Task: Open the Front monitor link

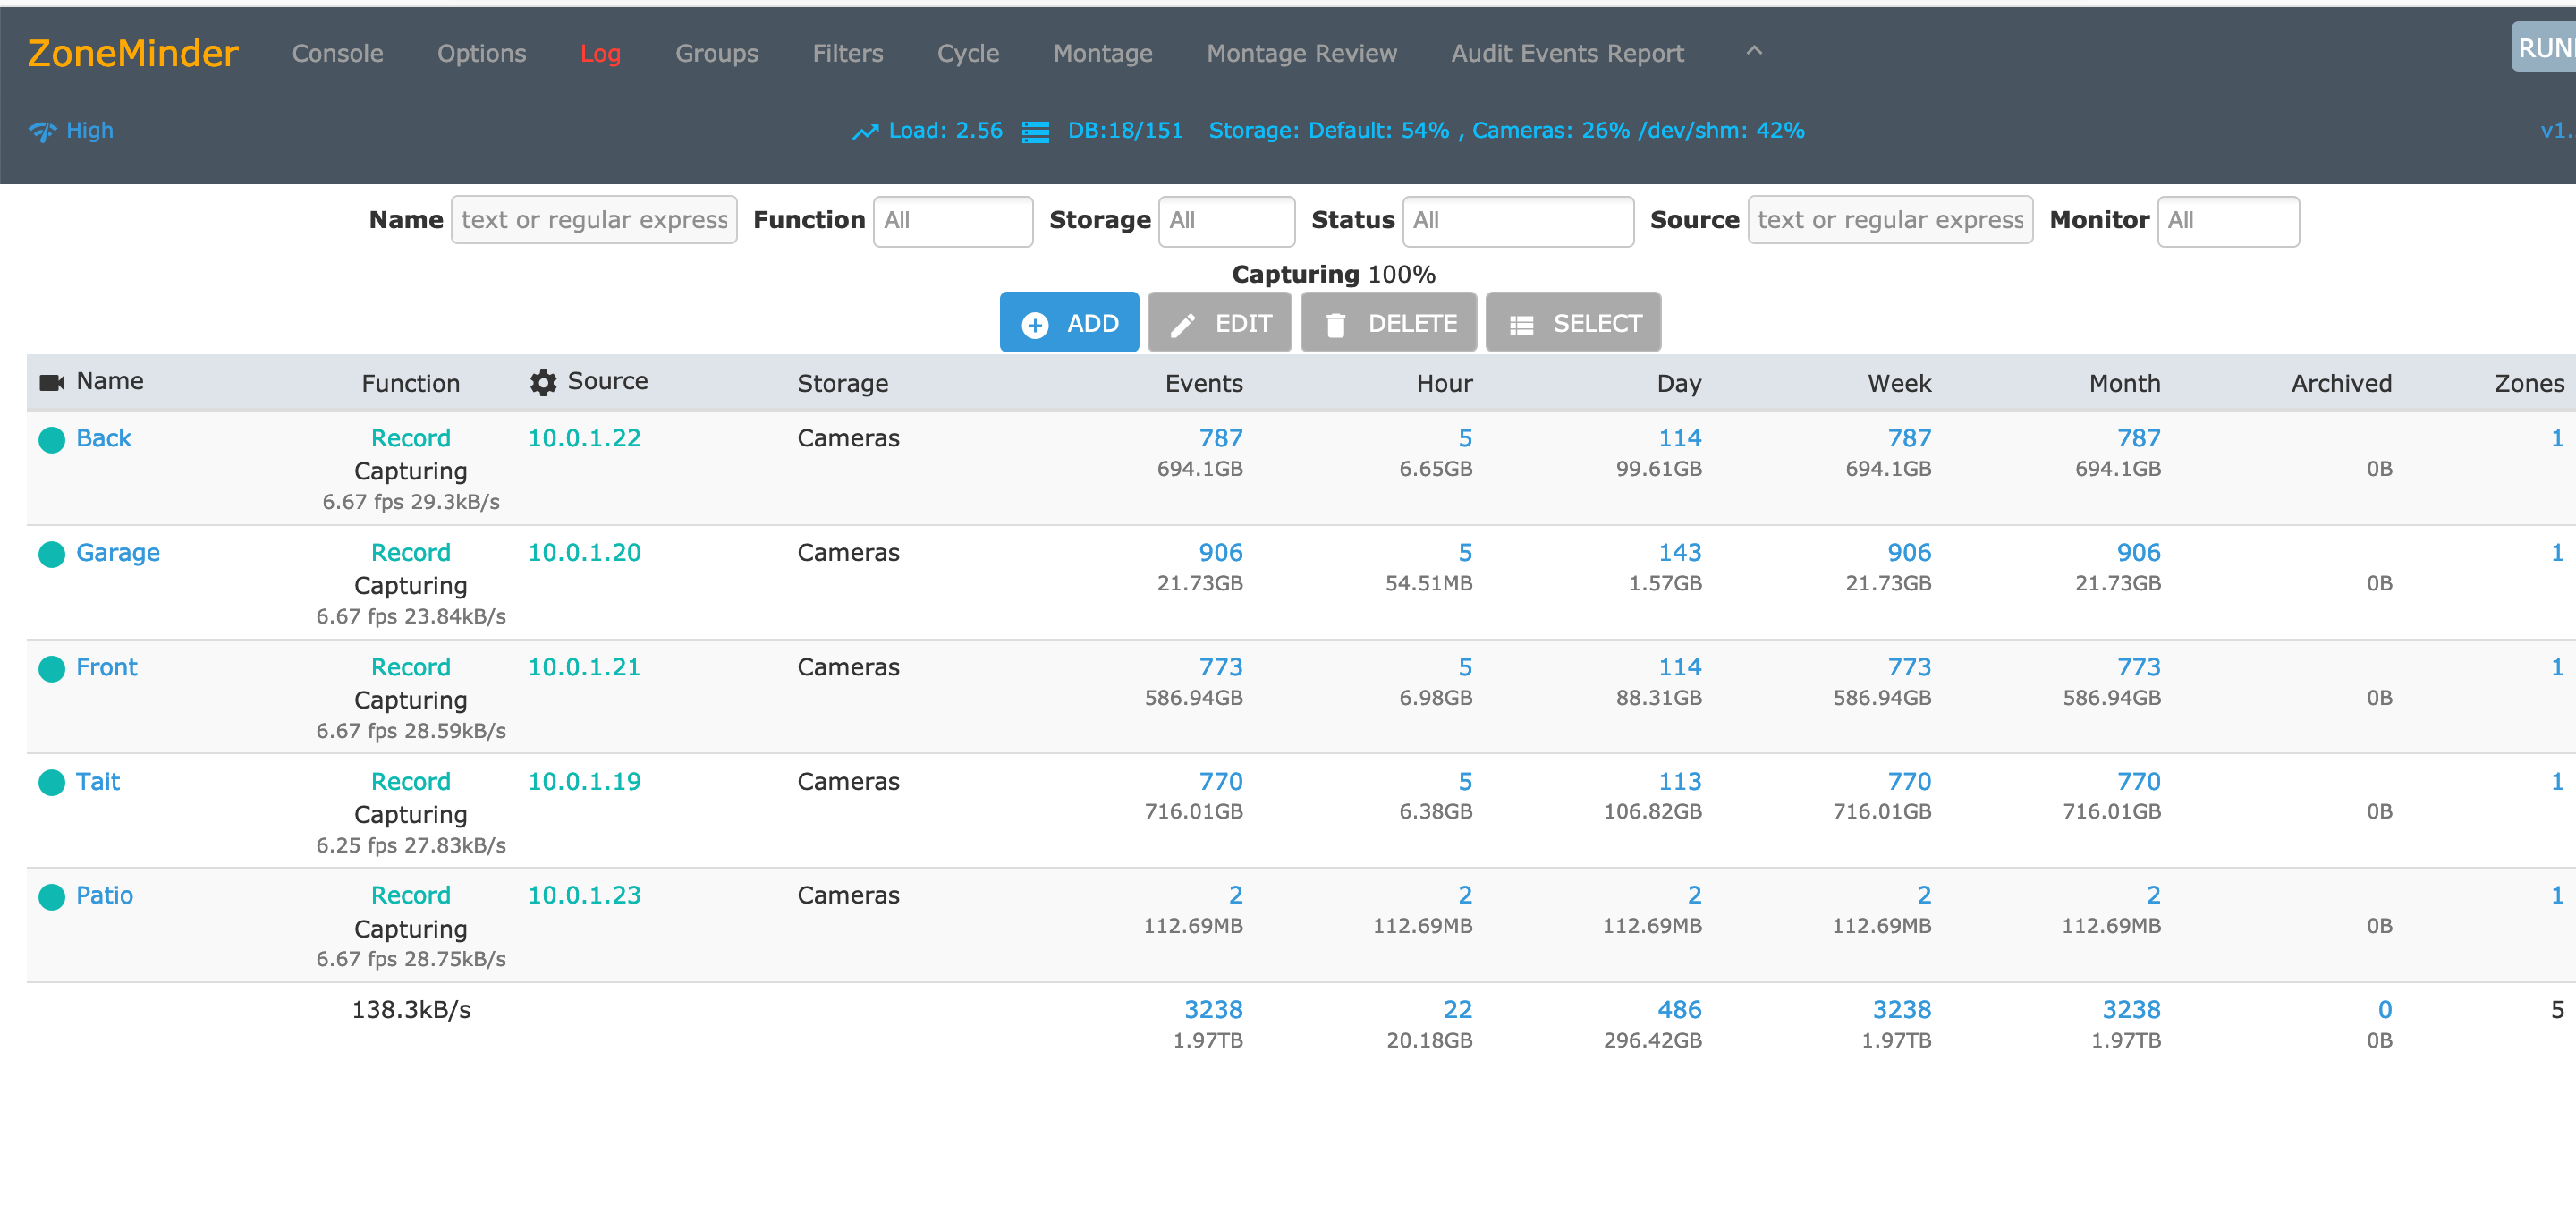Action: click(x=106, y=667)
